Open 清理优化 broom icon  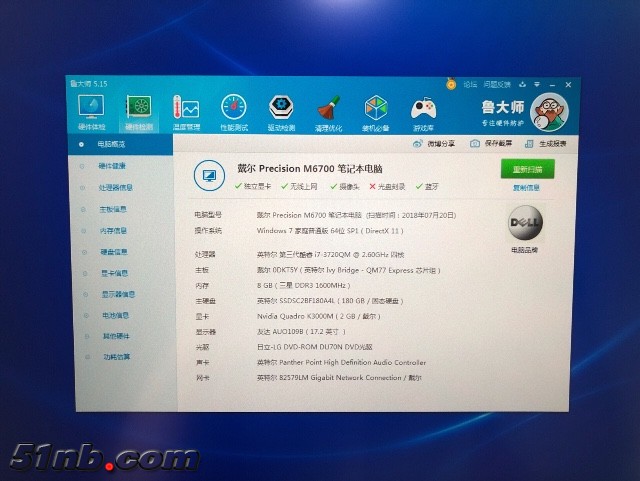pos(328,110)
